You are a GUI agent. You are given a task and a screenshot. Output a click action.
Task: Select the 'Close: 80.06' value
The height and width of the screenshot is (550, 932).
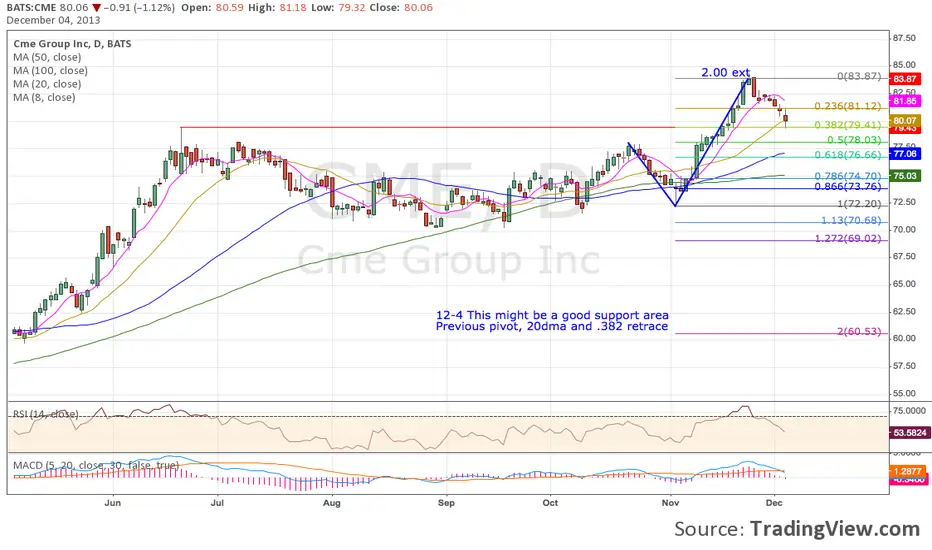[401, 8]
